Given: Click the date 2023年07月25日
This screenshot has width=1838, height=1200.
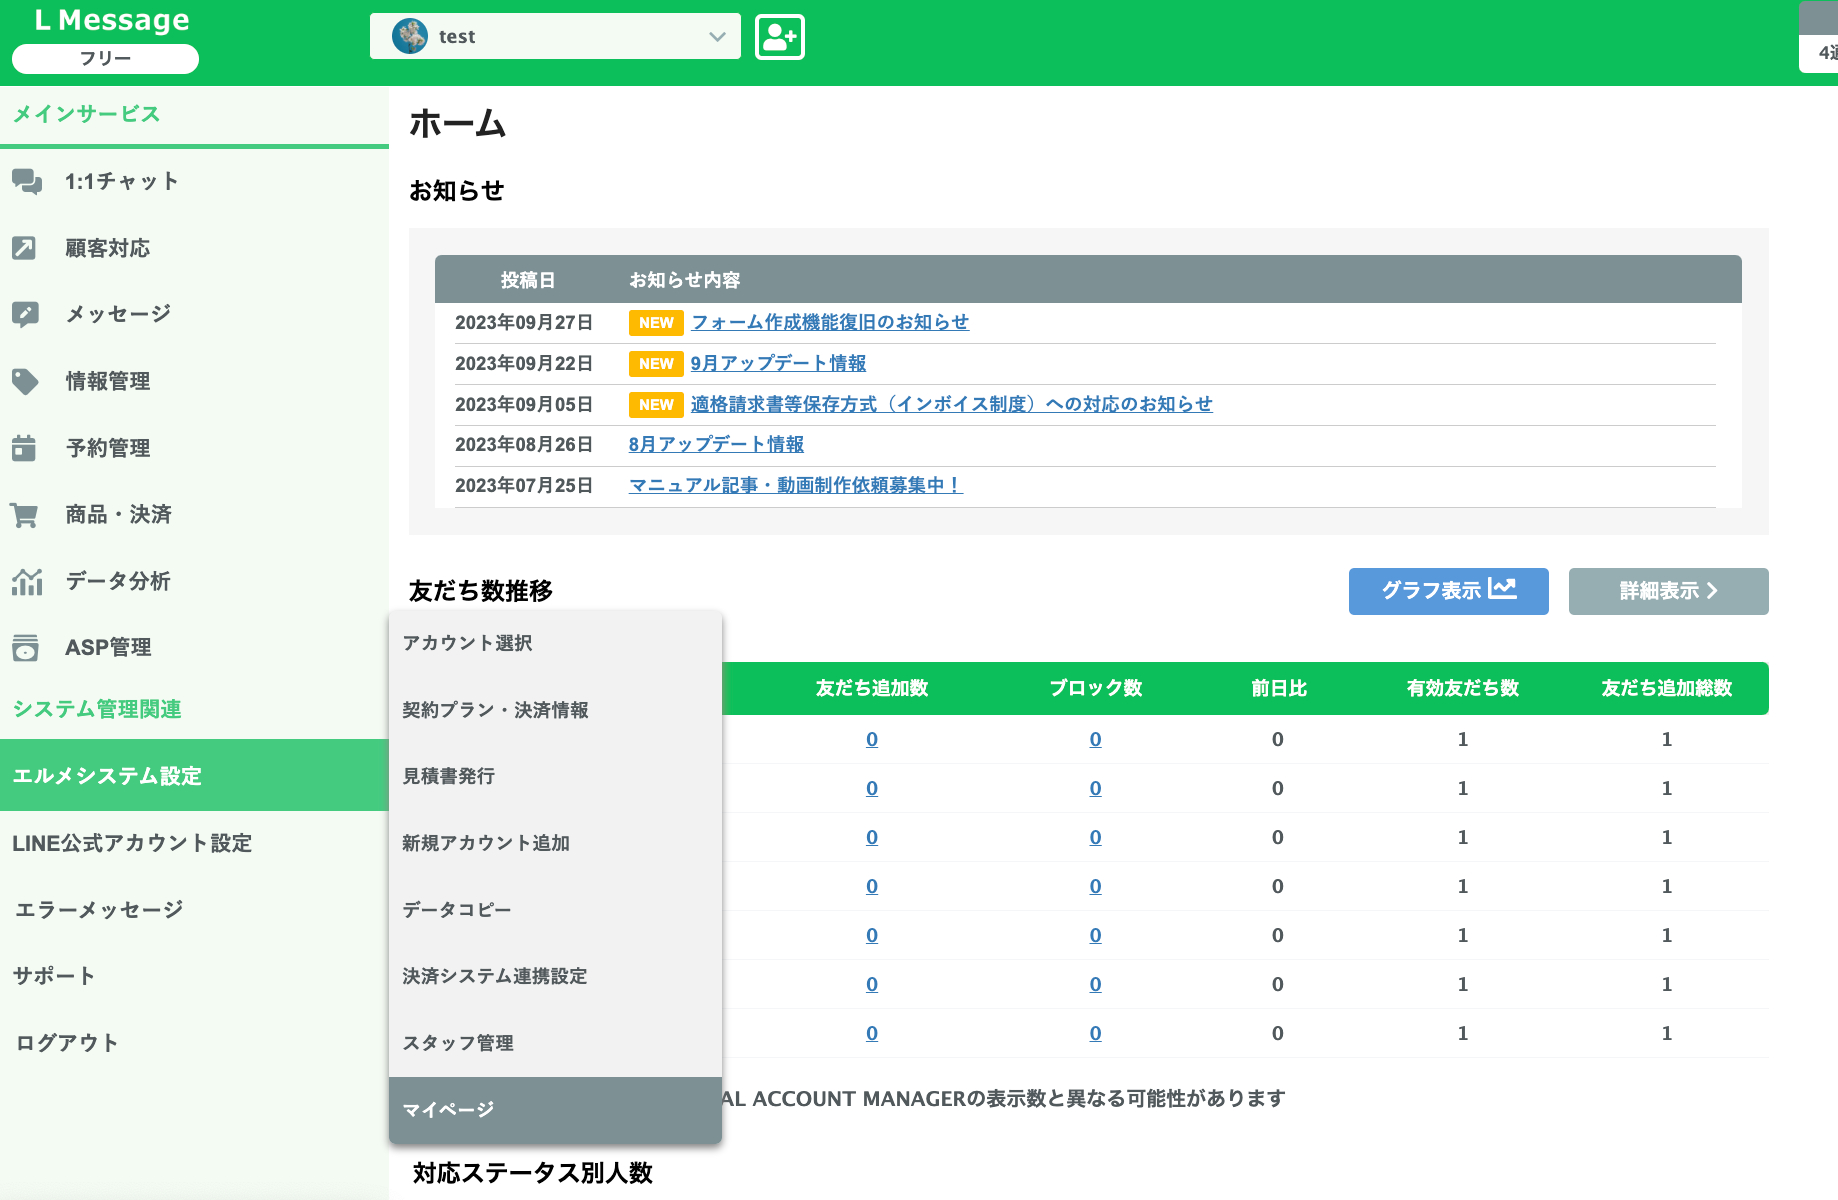Looking at the screenshot, I should tap(524, 485).
